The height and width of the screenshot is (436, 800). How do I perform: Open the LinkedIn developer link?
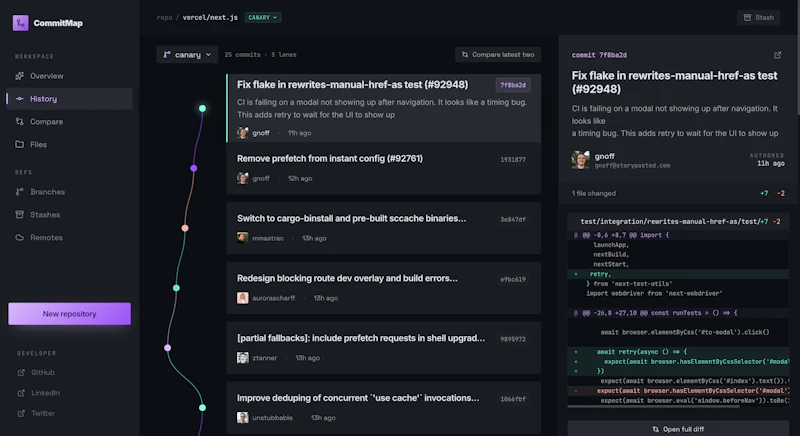coord(45,393)
